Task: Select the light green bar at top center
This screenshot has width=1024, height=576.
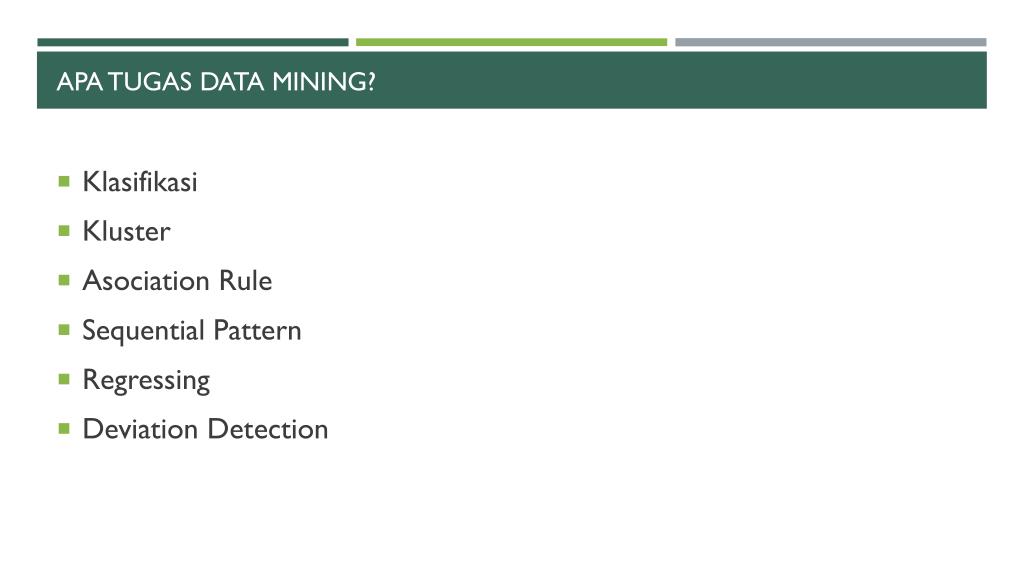Action: (511, 42)
